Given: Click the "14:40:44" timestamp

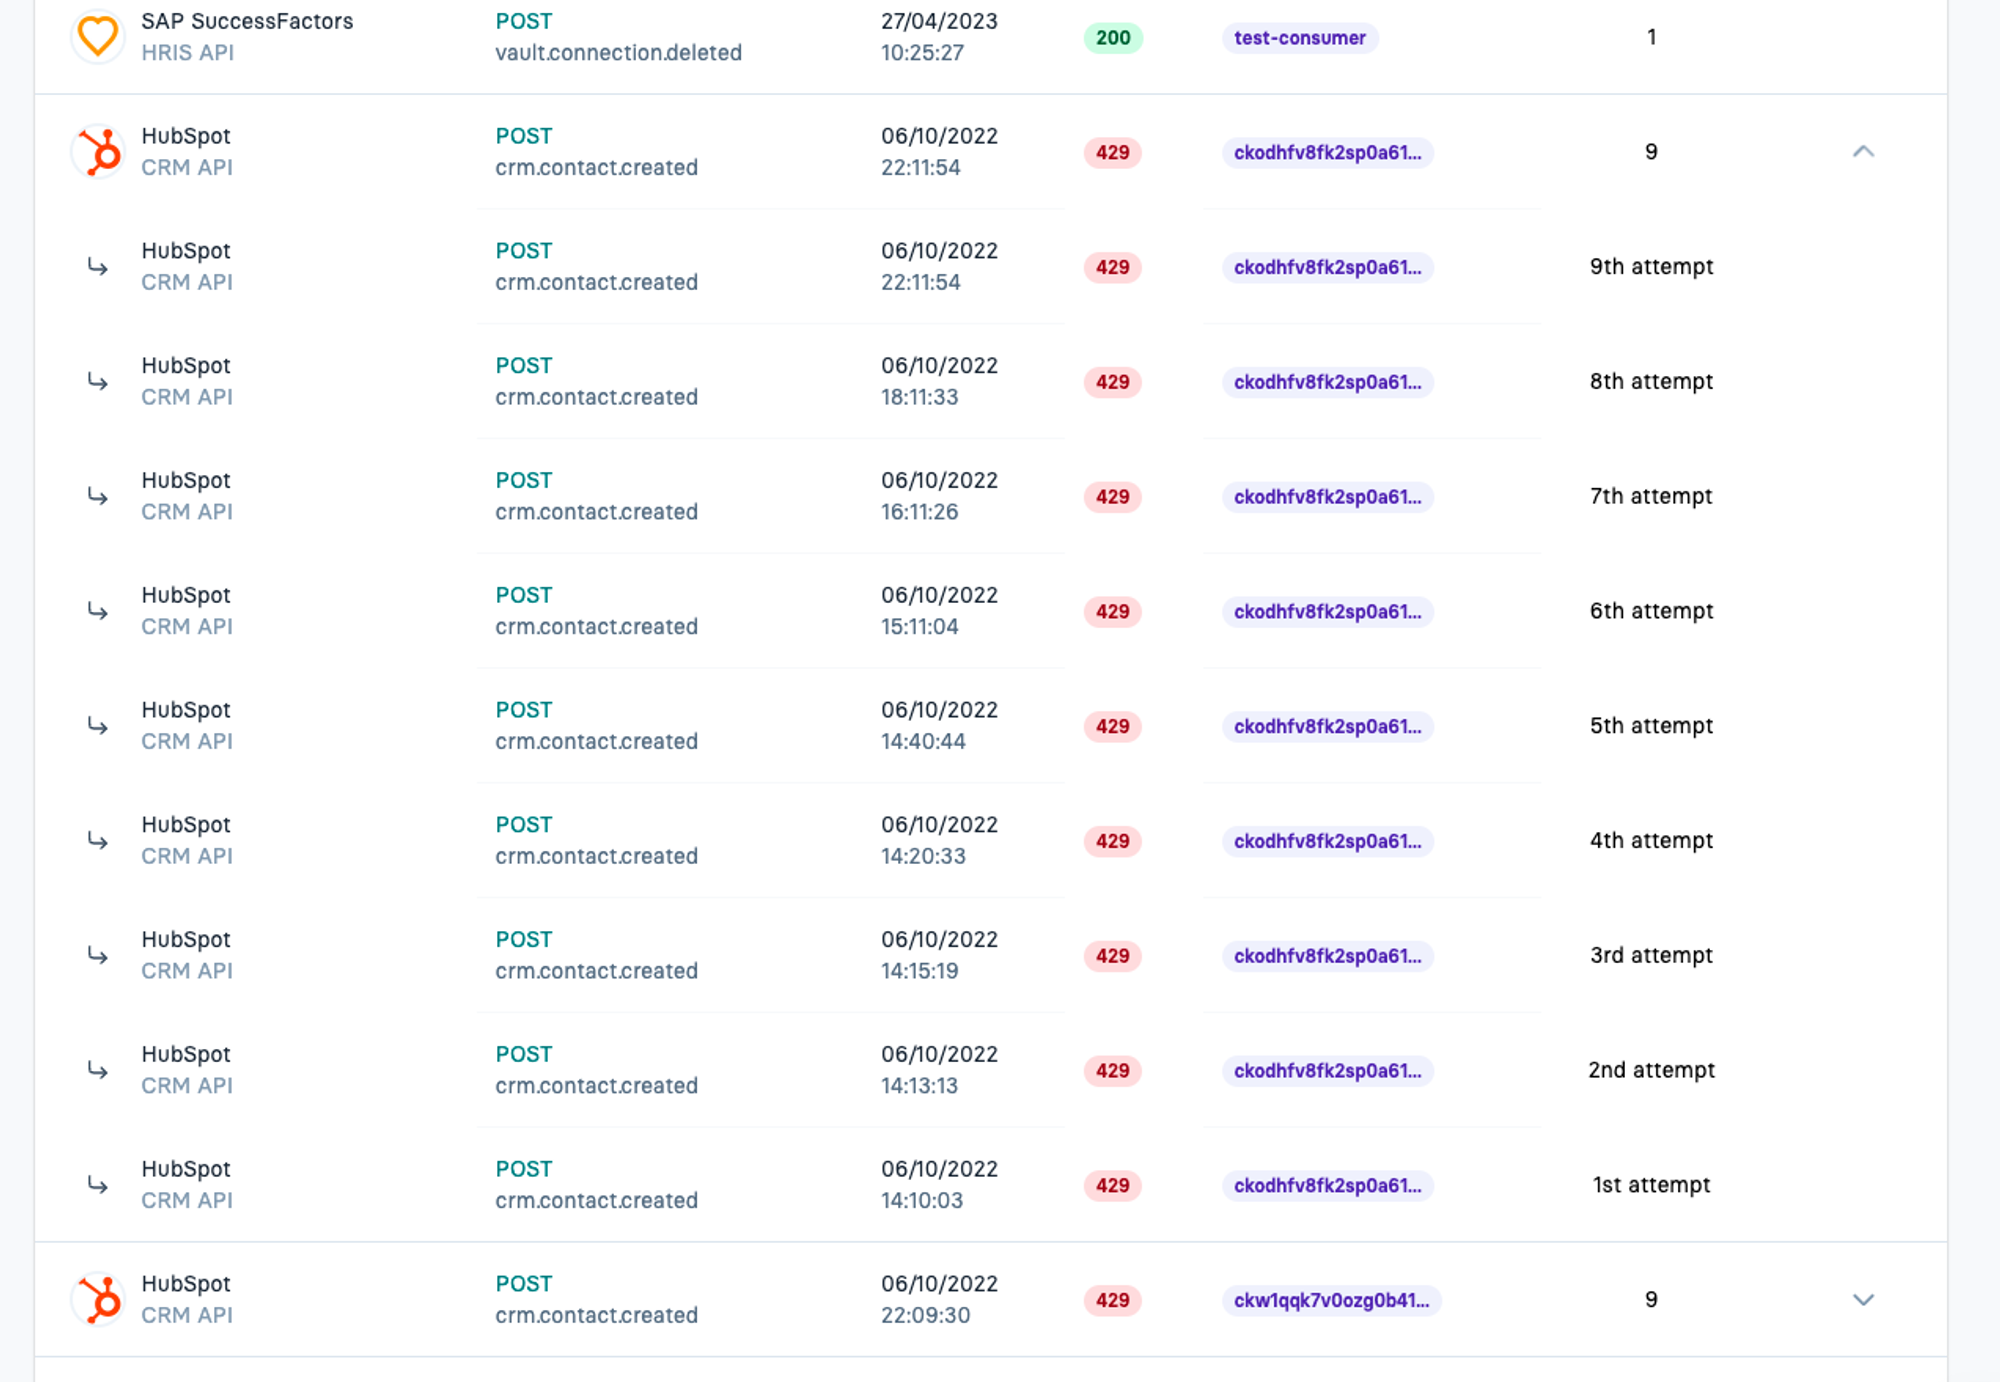Looking at the screenshot, I should (923, 742).
